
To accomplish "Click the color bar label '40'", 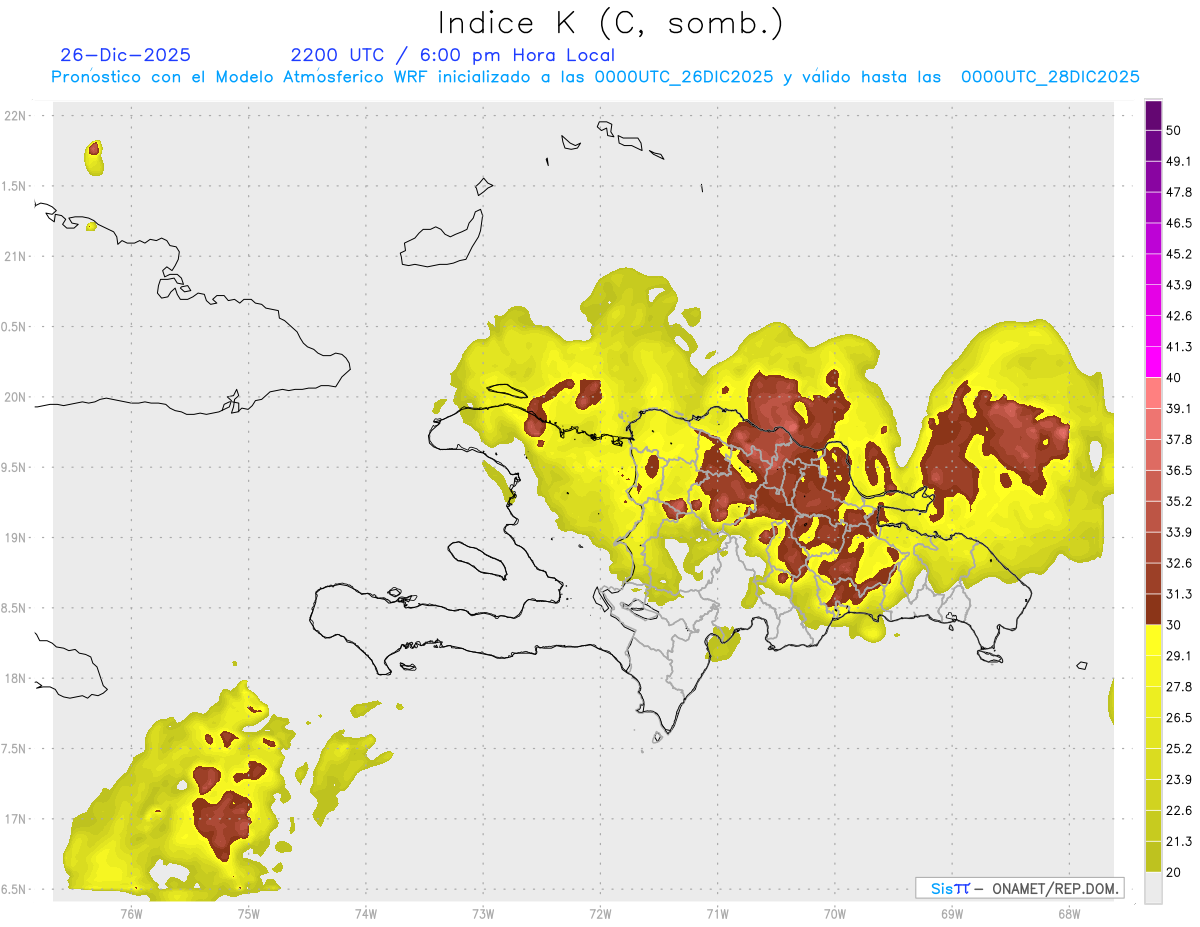I will [1174, 378].
